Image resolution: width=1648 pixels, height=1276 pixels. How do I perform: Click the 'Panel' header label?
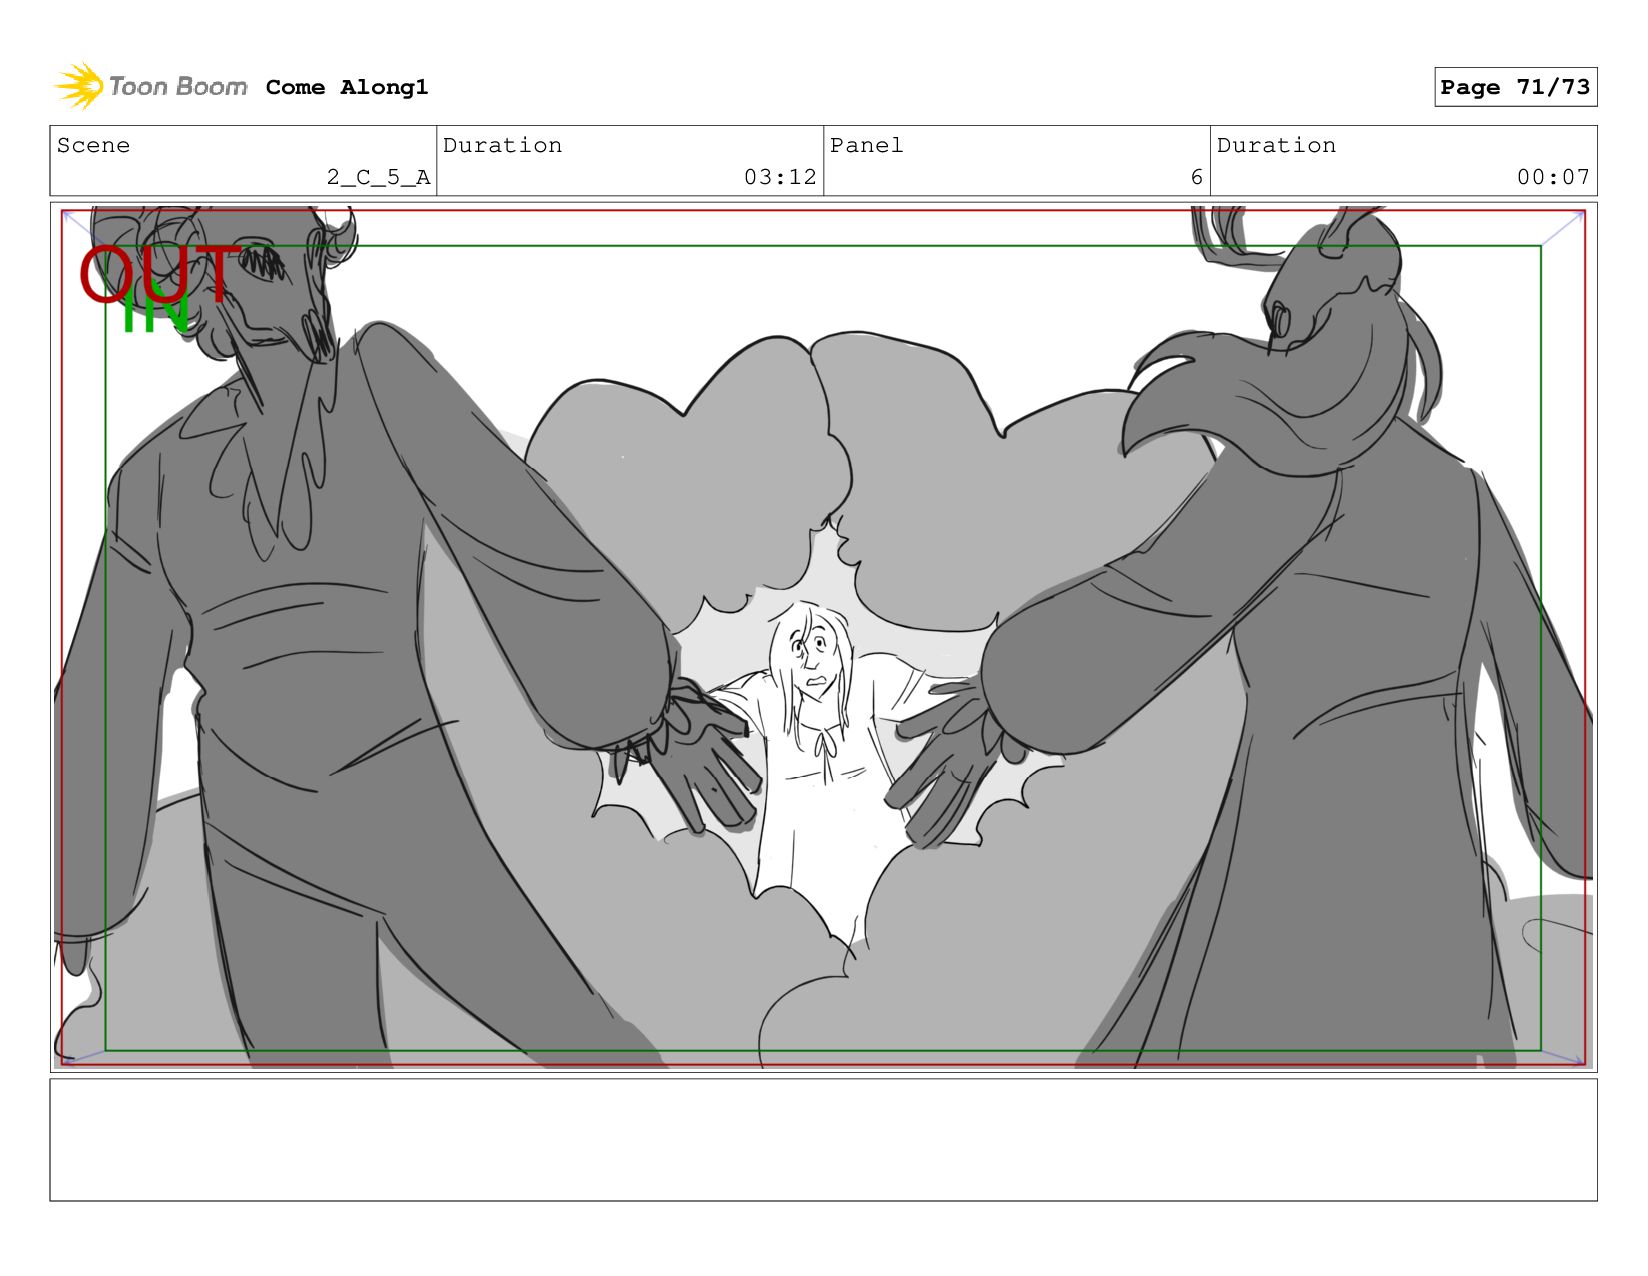pyautogui.click(x=866, y=145)
